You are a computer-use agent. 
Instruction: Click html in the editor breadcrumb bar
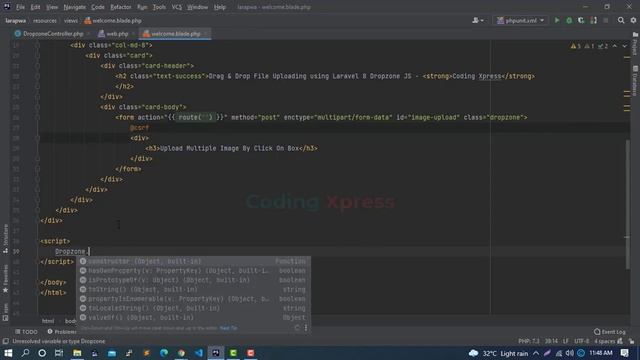click(x=48, y=321)
